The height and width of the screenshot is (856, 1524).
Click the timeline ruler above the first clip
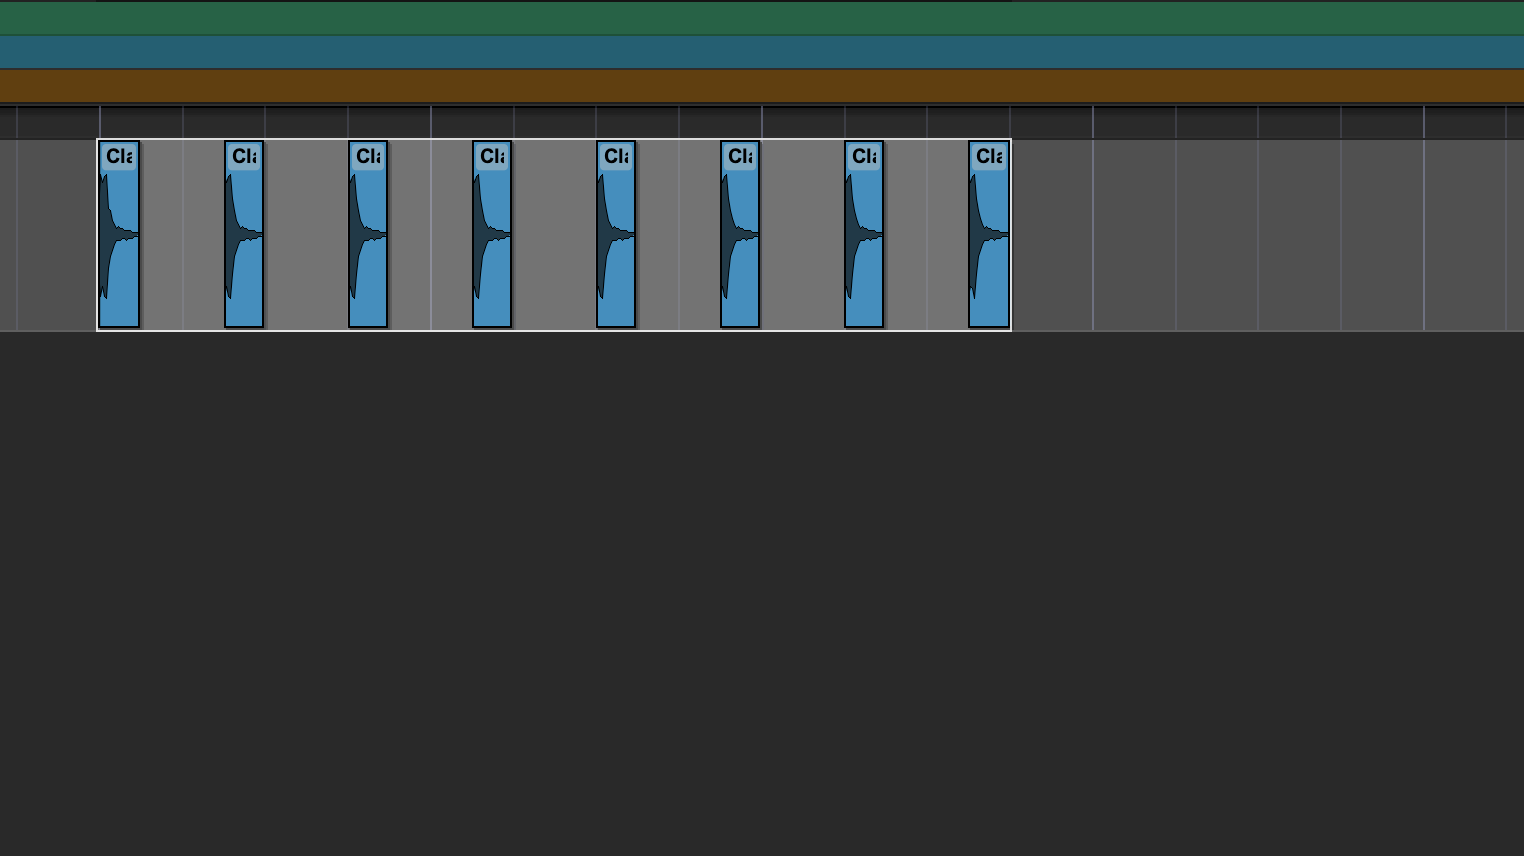(x=119, y=122)
